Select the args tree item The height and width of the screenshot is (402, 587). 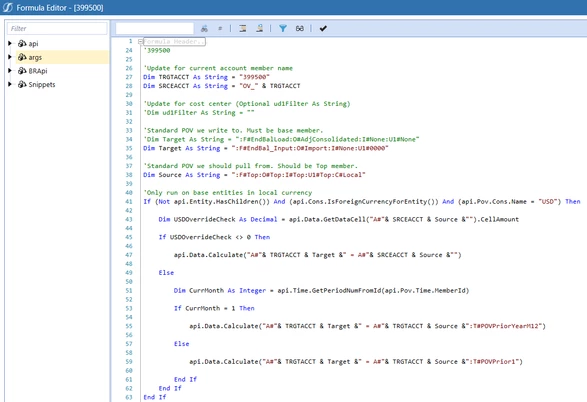coord(35,57)
